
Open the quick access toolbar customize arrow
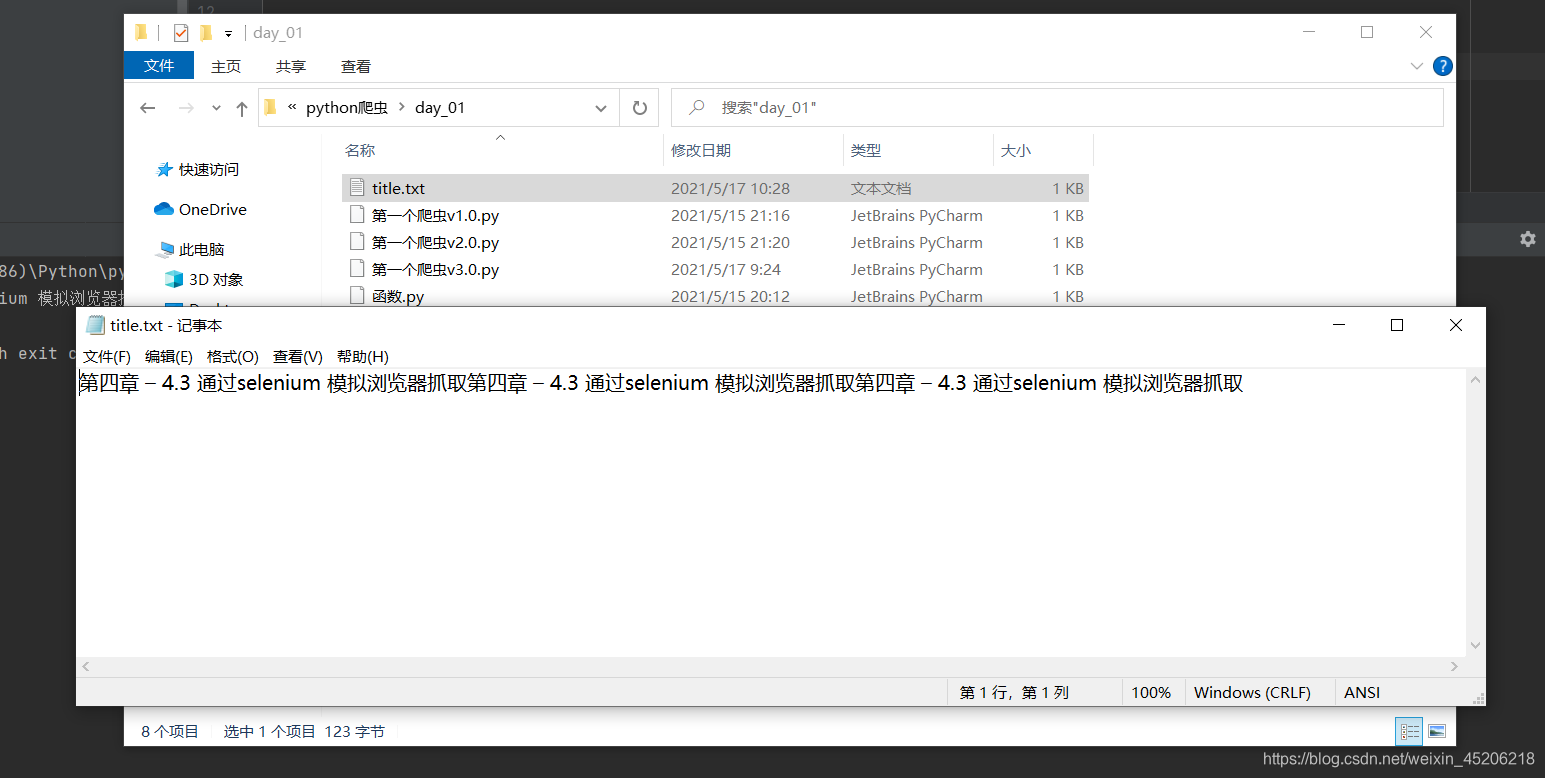(228, 33)
